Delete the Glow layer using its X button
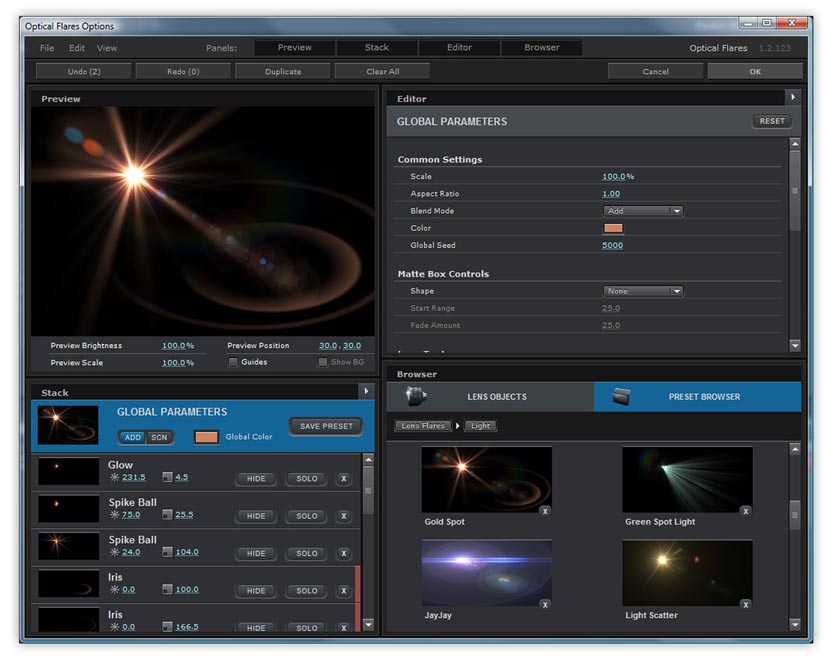 (x=343, y=479)
